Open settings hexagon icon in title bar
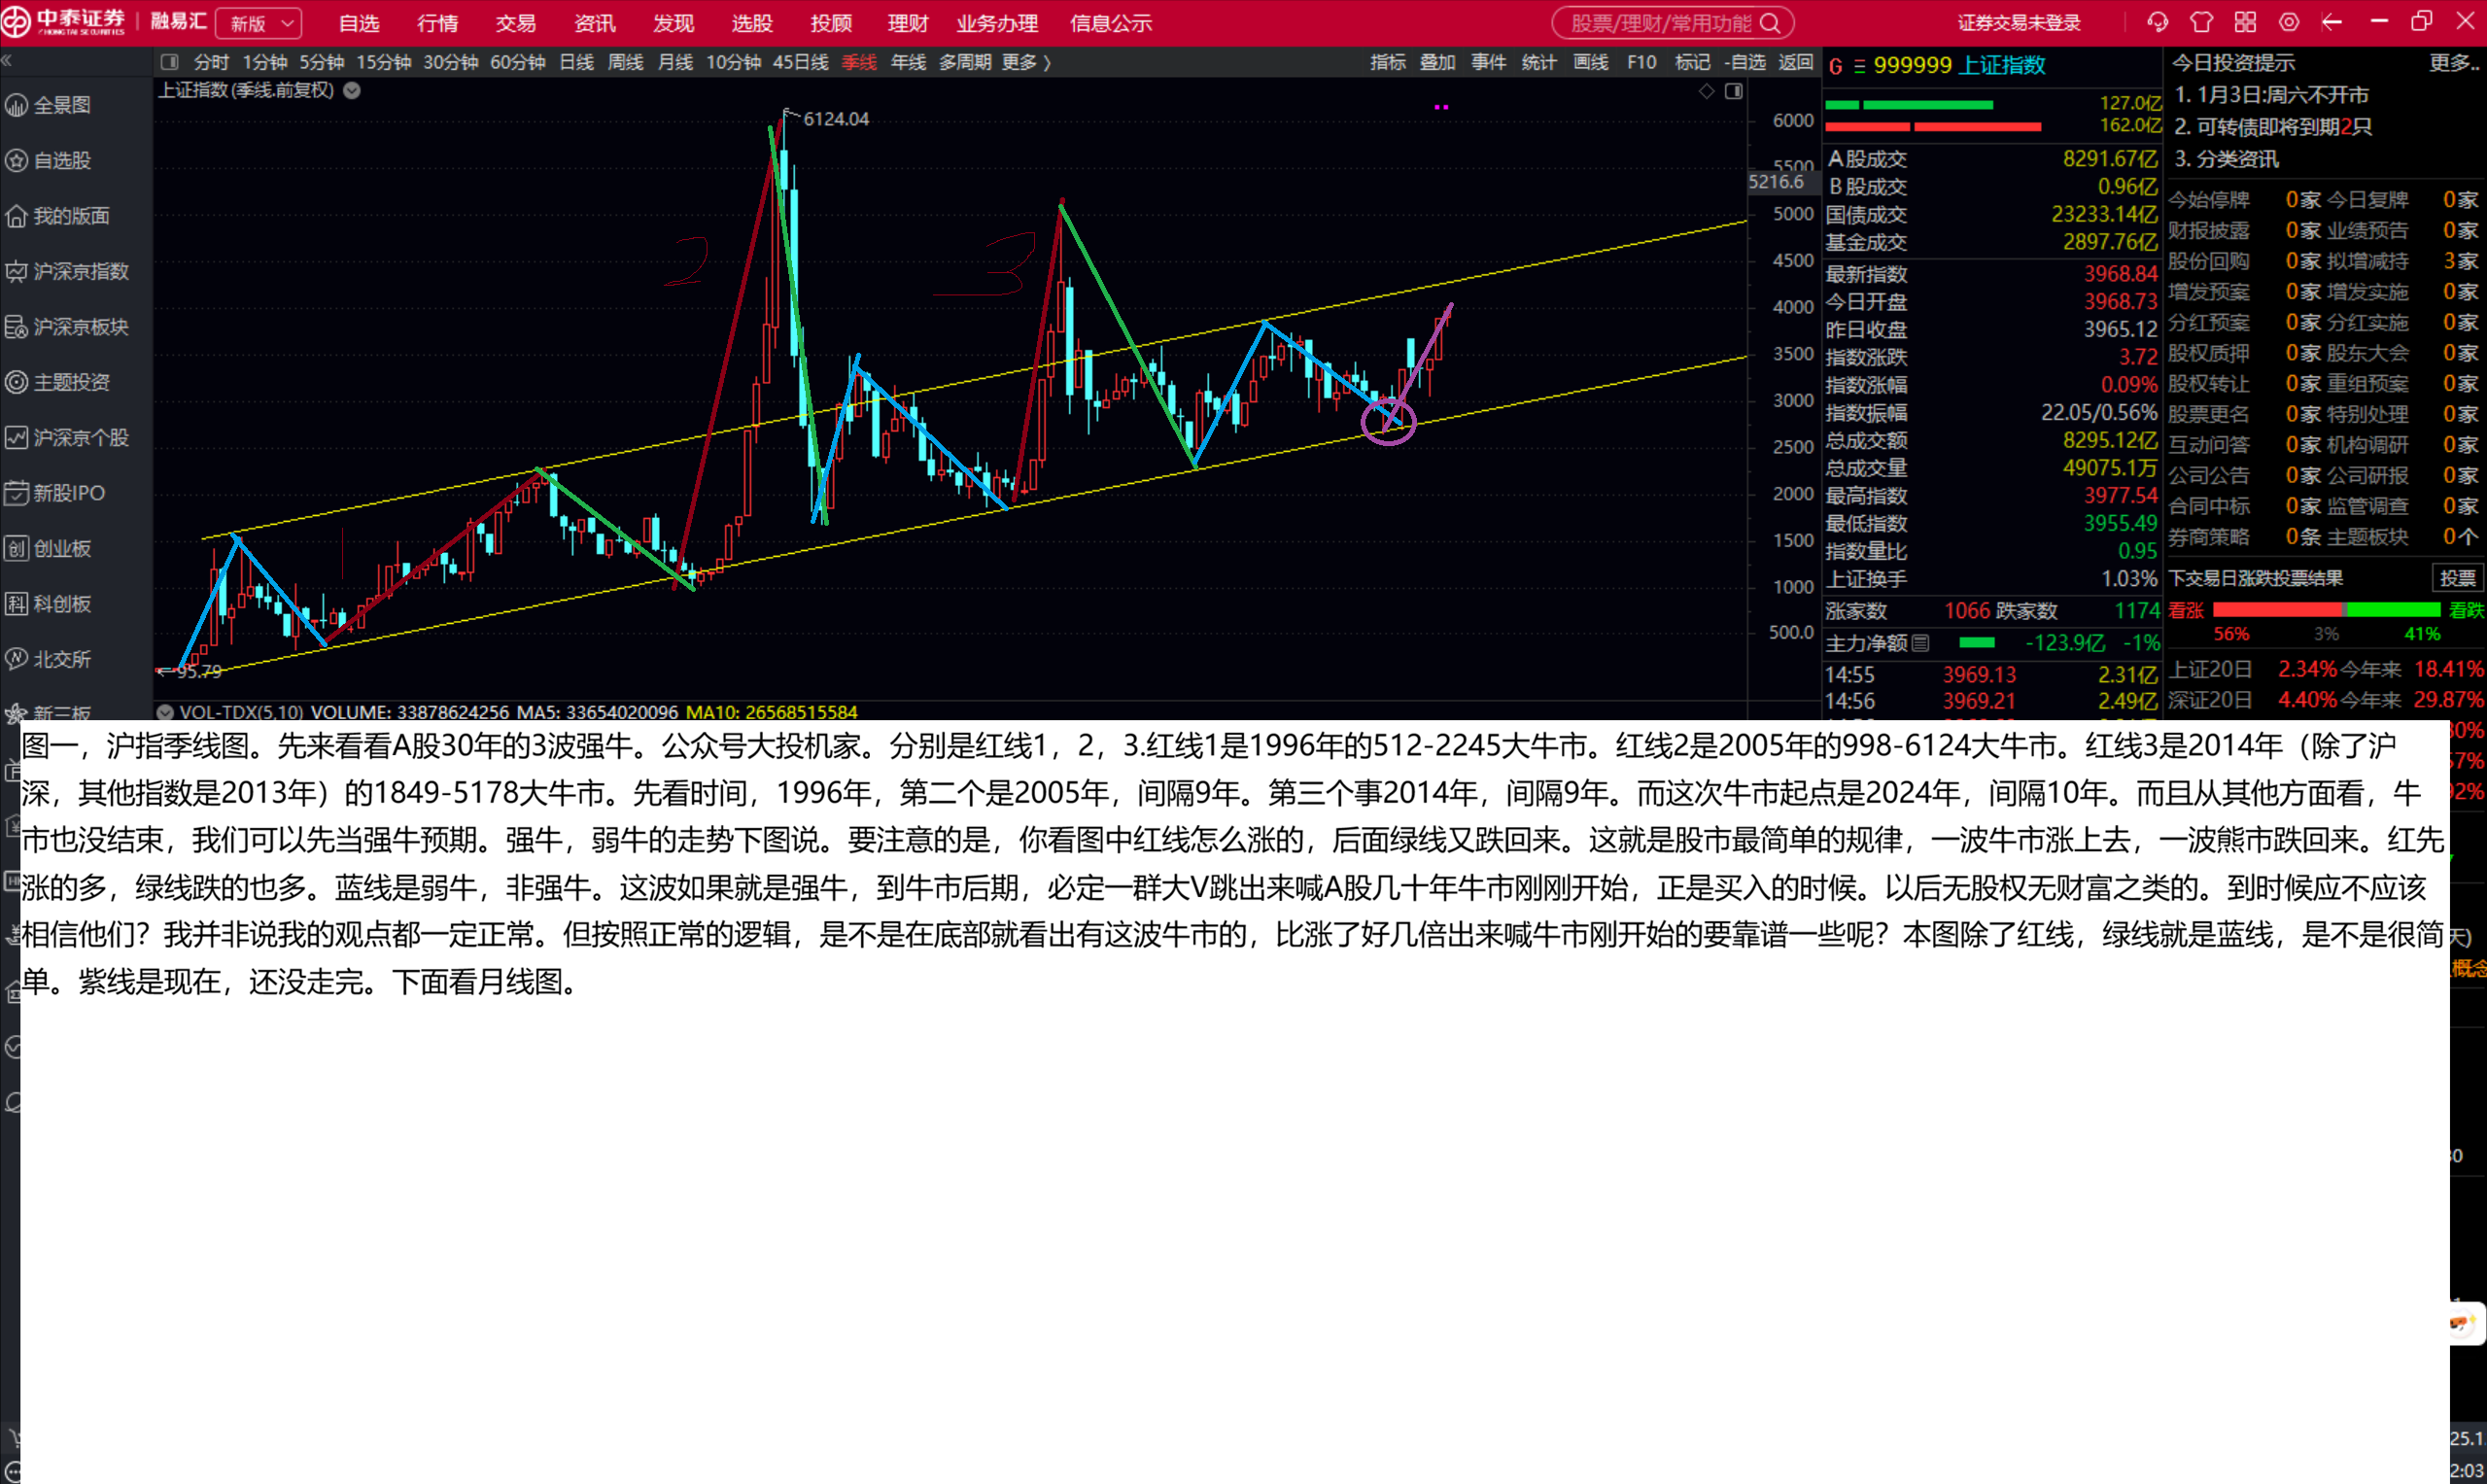The height and width of the screenshot is (1484, 2487). click(2289, 22)
